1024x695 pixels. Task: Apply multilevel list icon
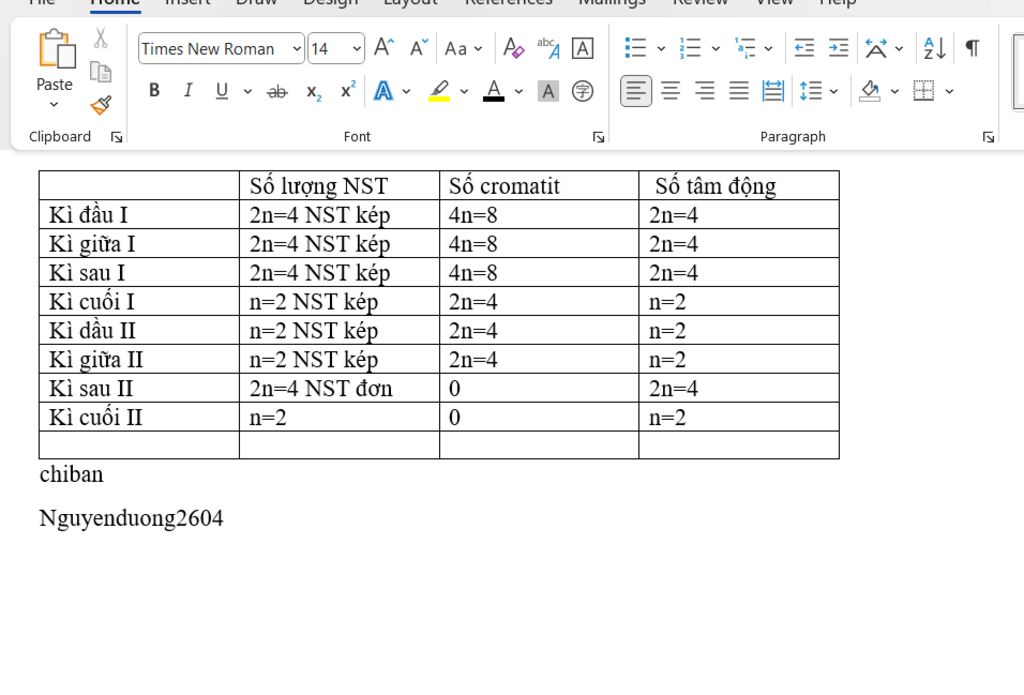744,48
